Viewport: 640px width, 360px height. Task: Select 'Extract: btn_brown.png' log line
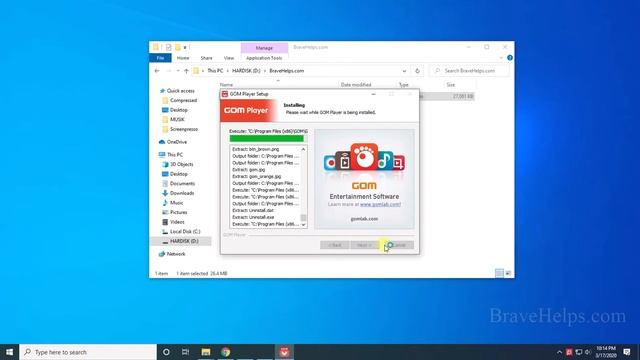256,149
